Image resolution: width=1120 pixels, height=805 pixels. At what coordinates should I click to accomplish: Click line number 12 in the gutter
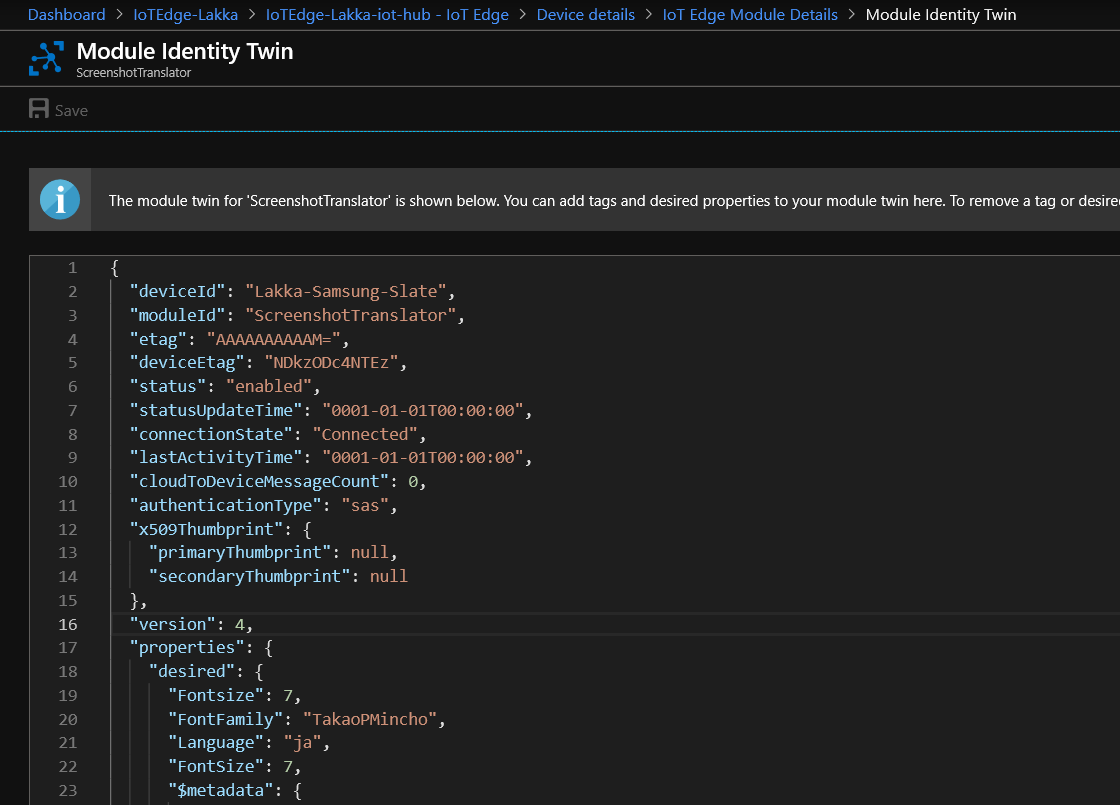(68, 529)
